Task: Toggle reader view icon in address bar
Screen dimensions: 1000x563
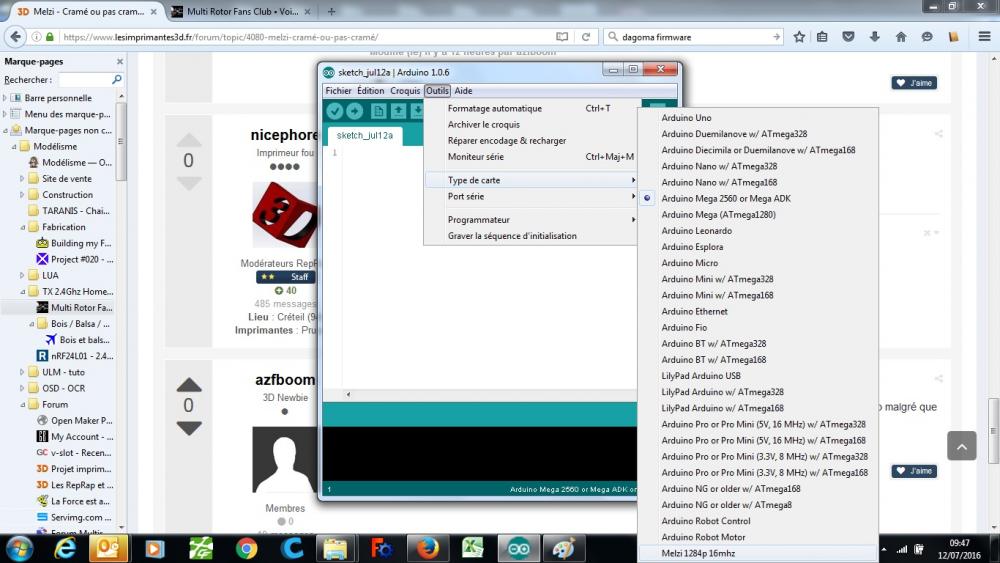Action: coord(562,37)
